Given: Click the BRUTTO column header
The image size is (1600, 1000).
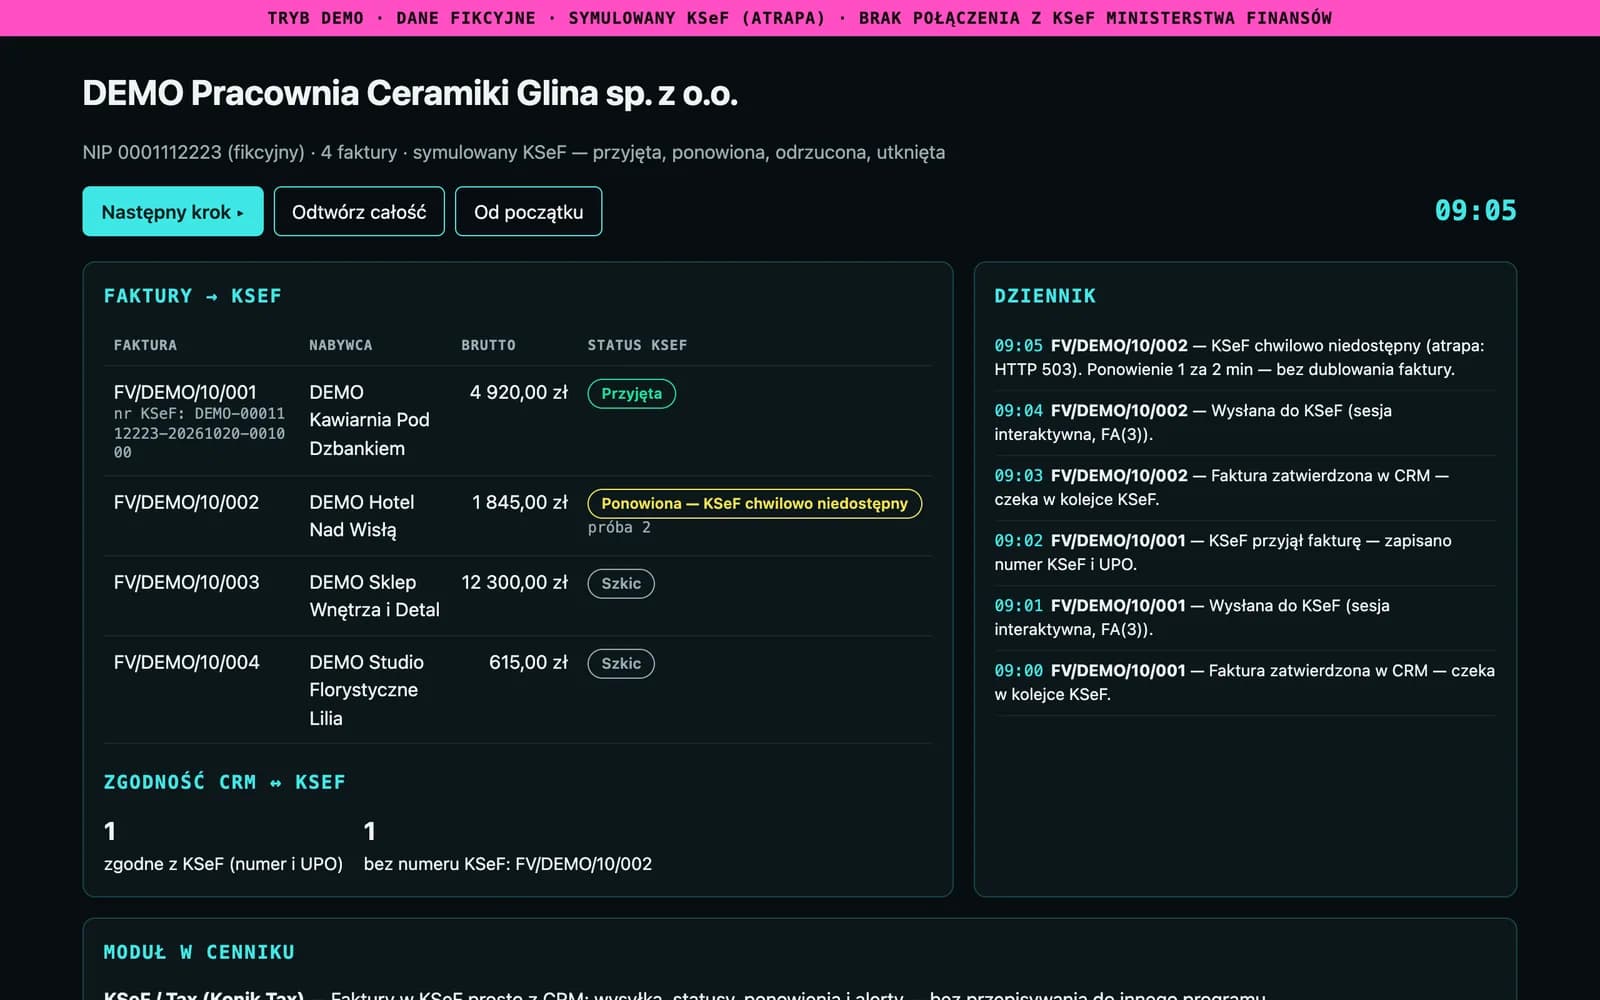Looking at the screenshot, I should click(488, 345).
